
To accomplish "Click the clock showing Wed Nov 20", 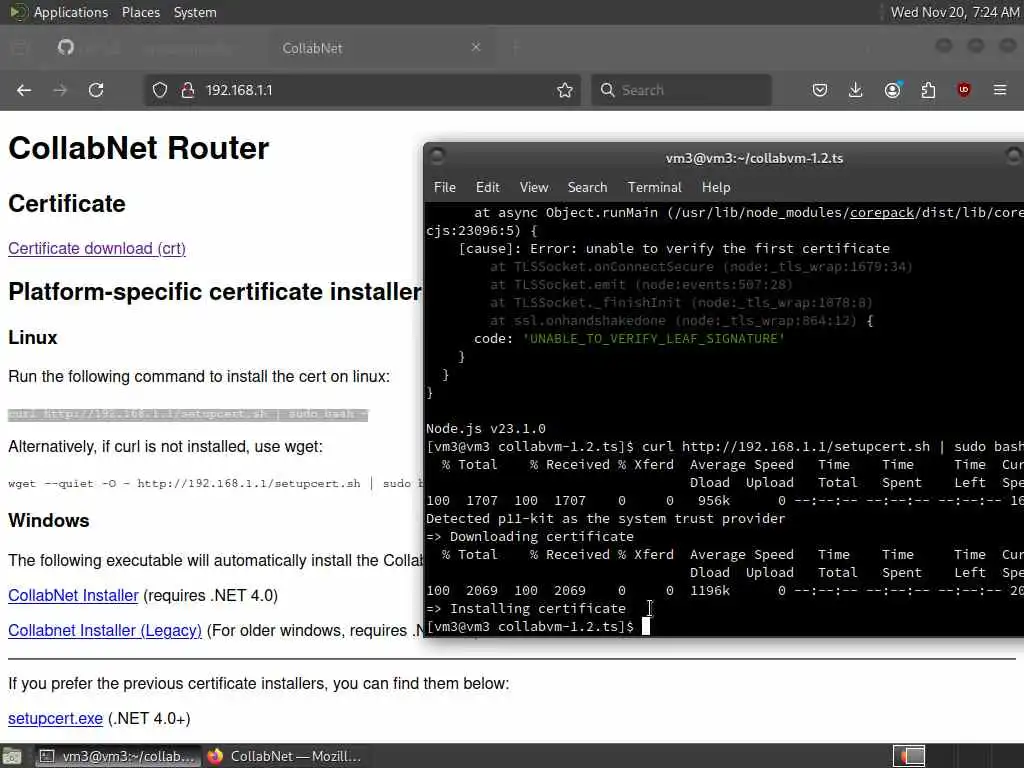I will [x=954, y=12].
